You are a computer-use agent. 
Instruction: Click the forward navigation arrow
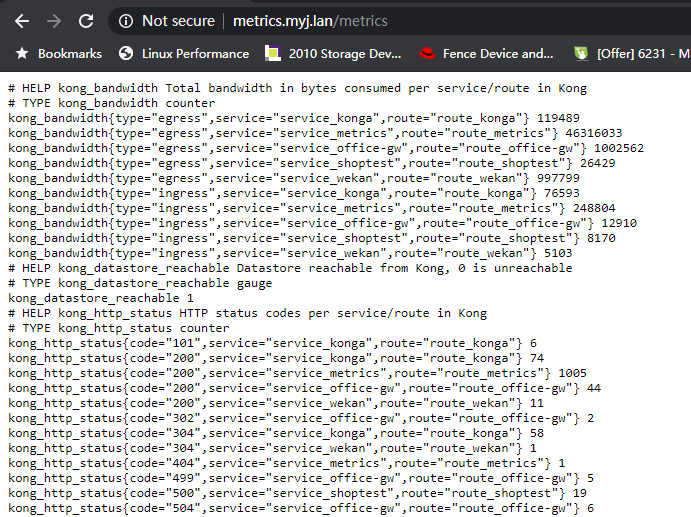[54, 21]
